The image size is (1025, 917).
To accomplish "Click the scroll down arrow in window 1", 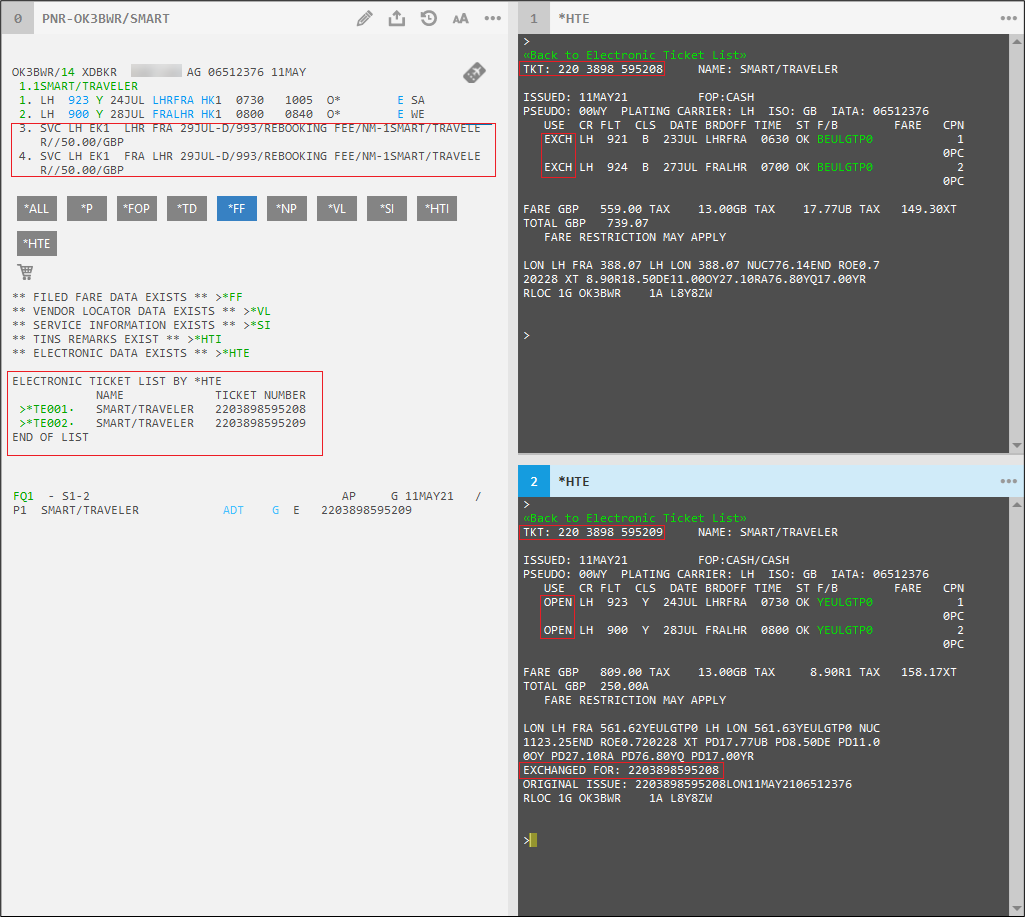I will [1017, 445].
